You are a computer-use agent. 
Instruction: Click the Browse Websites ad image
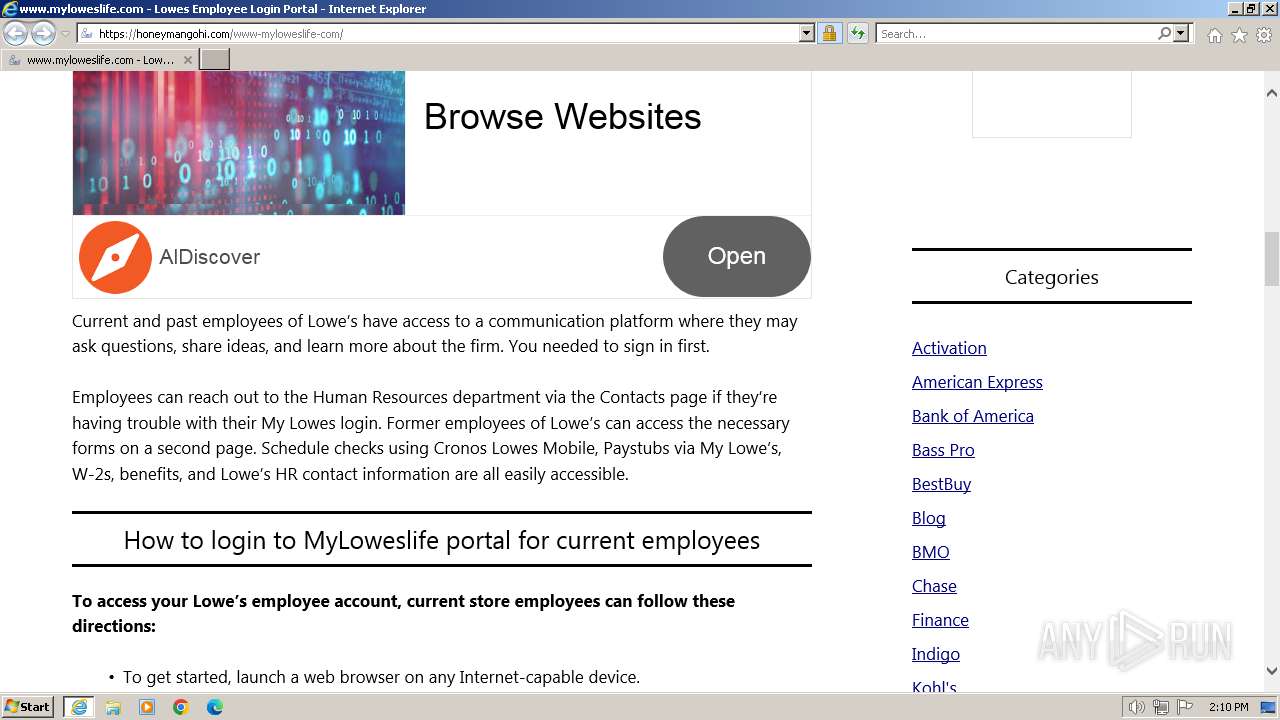(239, 142)
